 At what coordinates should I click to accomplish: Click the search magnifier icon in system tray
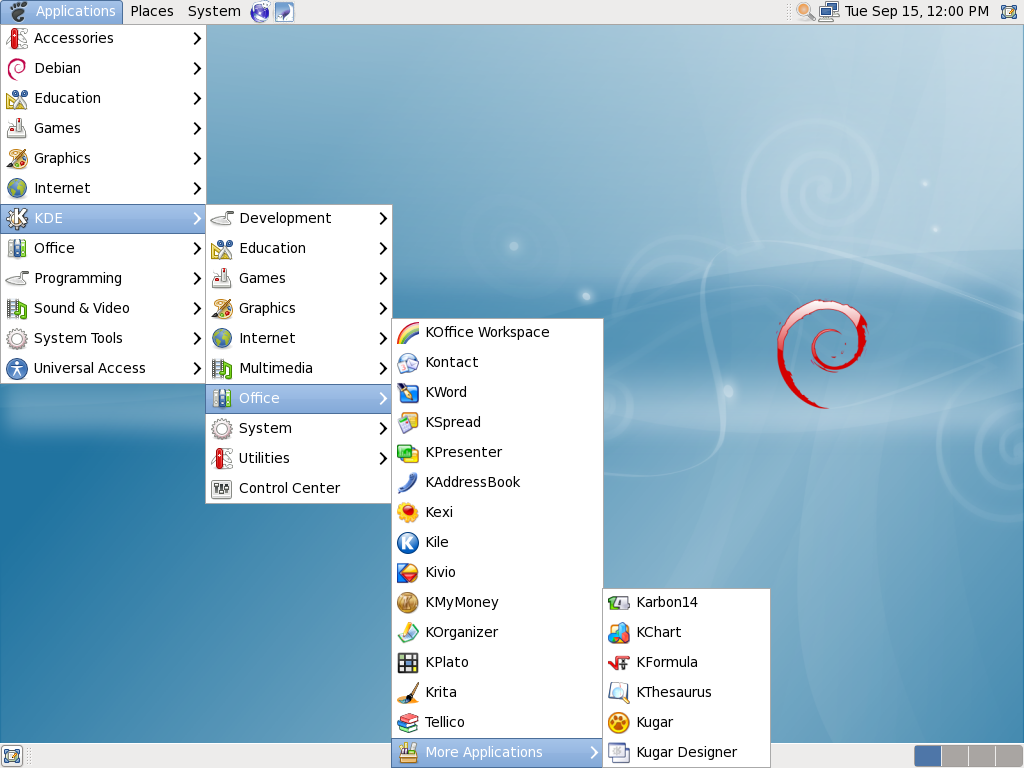pyautogui.click(x=805, y=11)
